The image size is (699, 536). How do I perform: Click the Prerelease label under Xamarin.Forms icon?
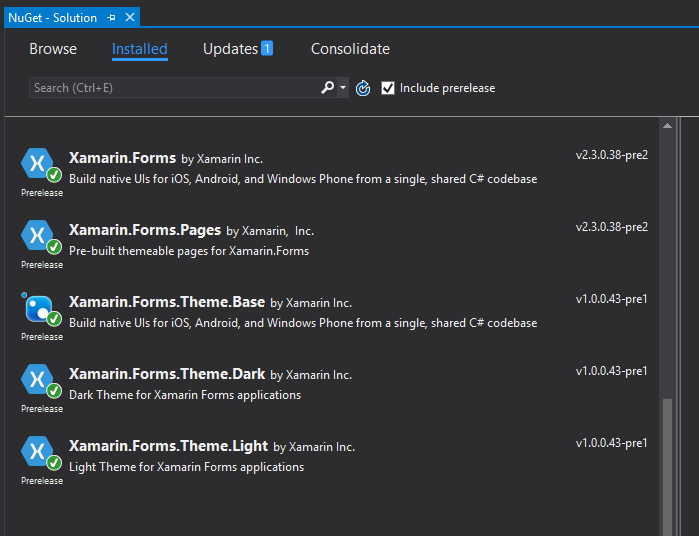[42, 193]
